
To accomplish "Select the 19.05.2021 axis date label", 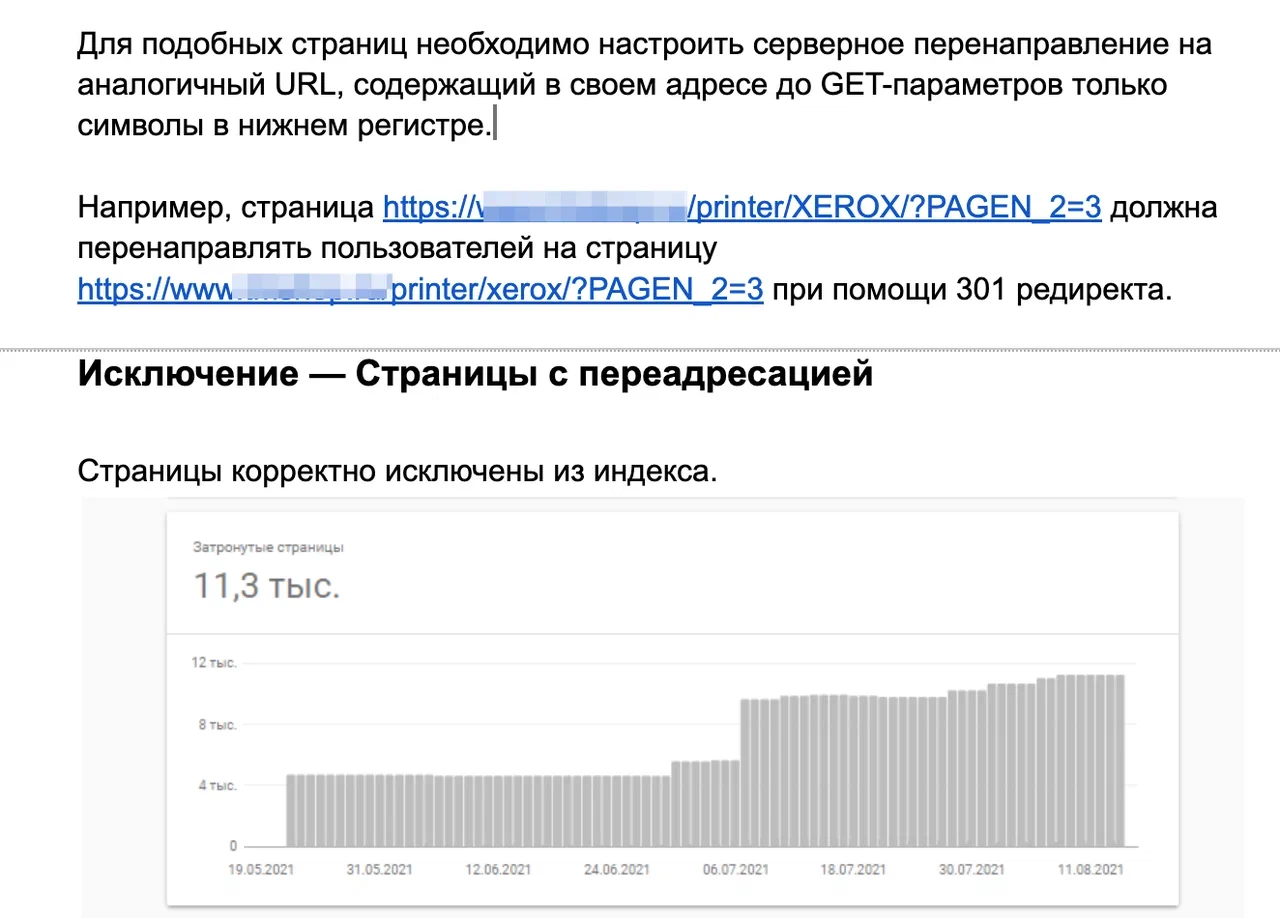I will (x=262, y=869).
